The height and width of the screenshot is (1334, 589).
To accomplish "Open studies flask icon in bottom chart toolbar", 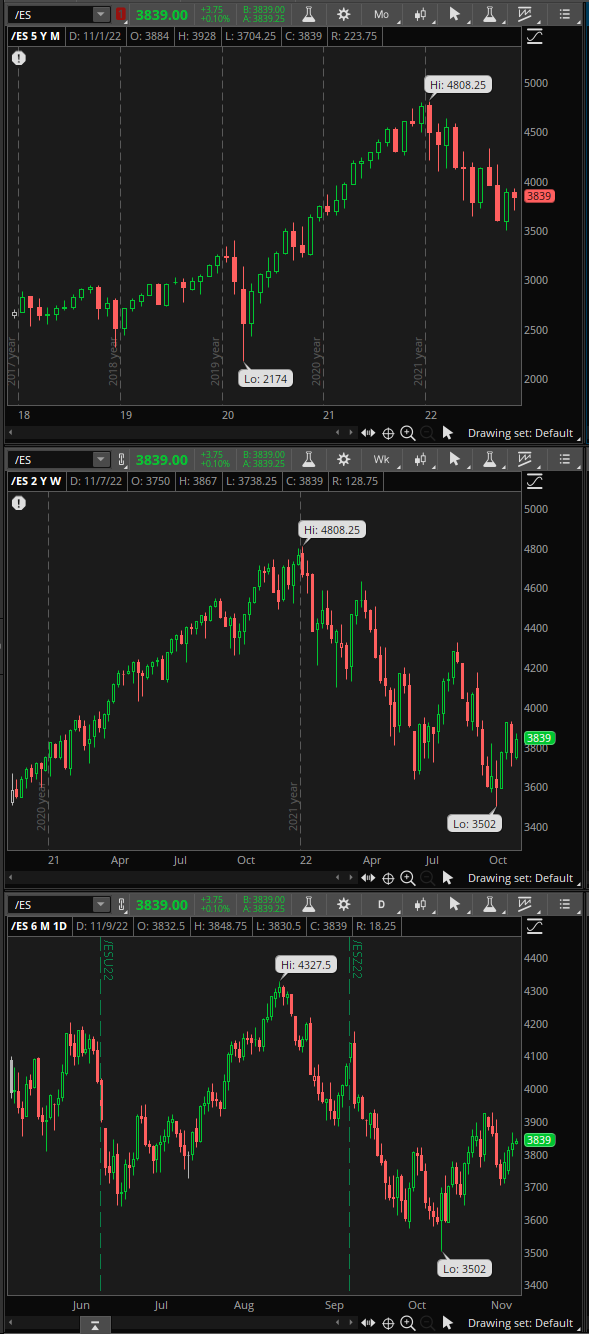I will click(x=310, y=905).
